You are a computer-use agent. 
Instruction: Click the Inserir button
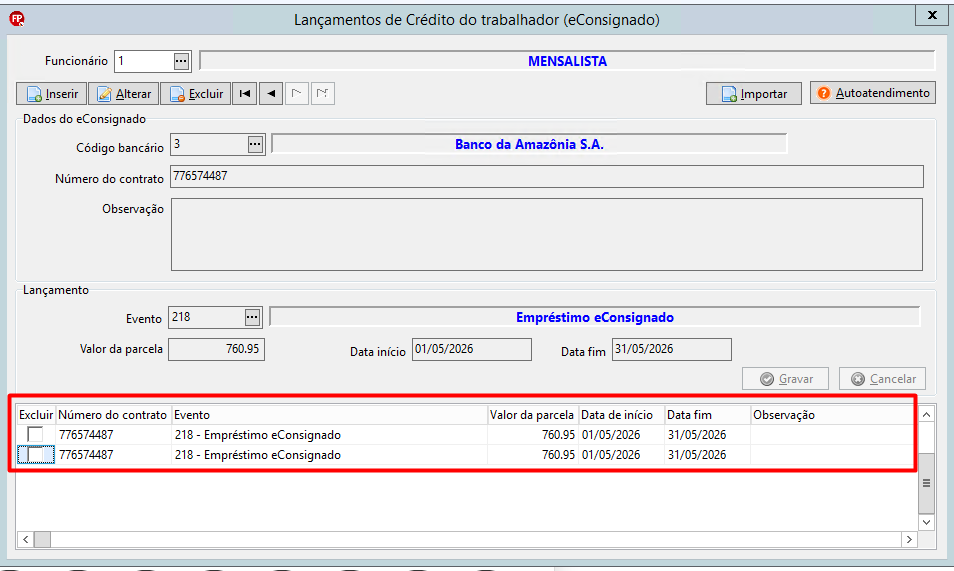[52, 94]
